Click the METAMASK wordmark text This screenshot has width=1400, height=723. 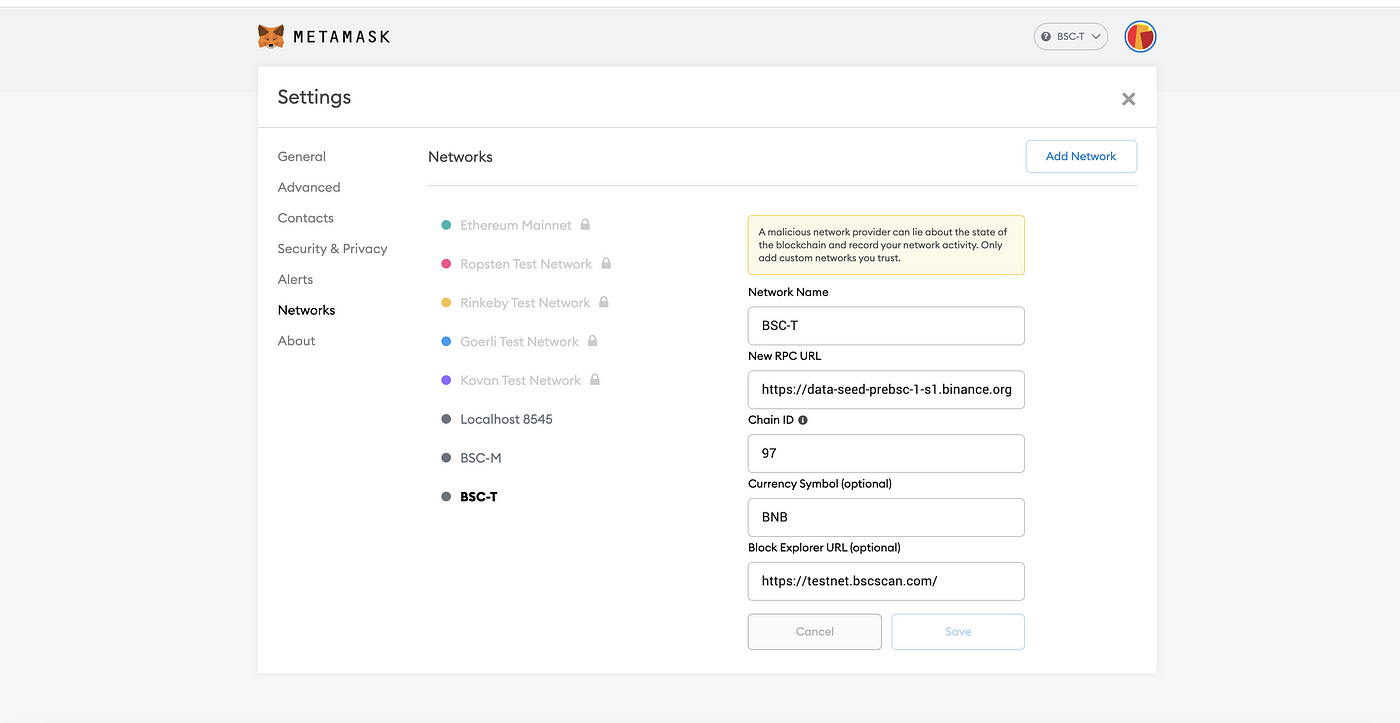[341, 37]
